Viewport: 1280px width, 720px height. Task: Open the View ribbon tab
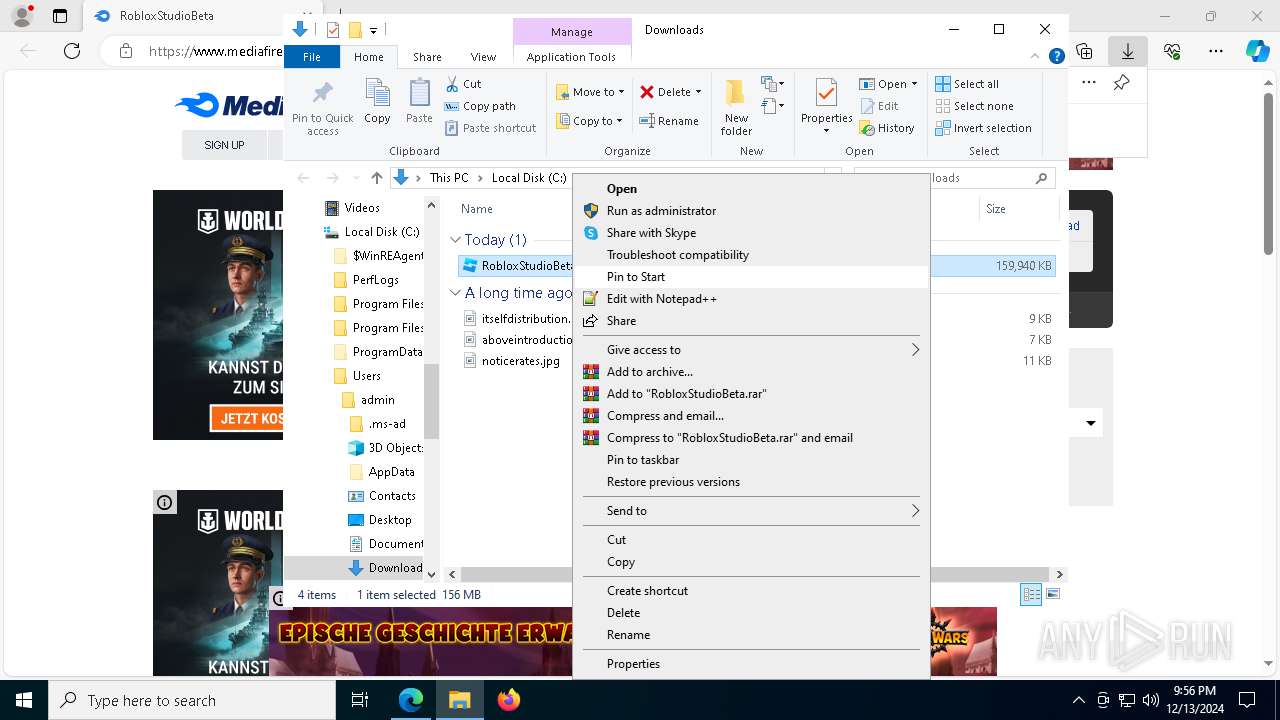point(483,57)
